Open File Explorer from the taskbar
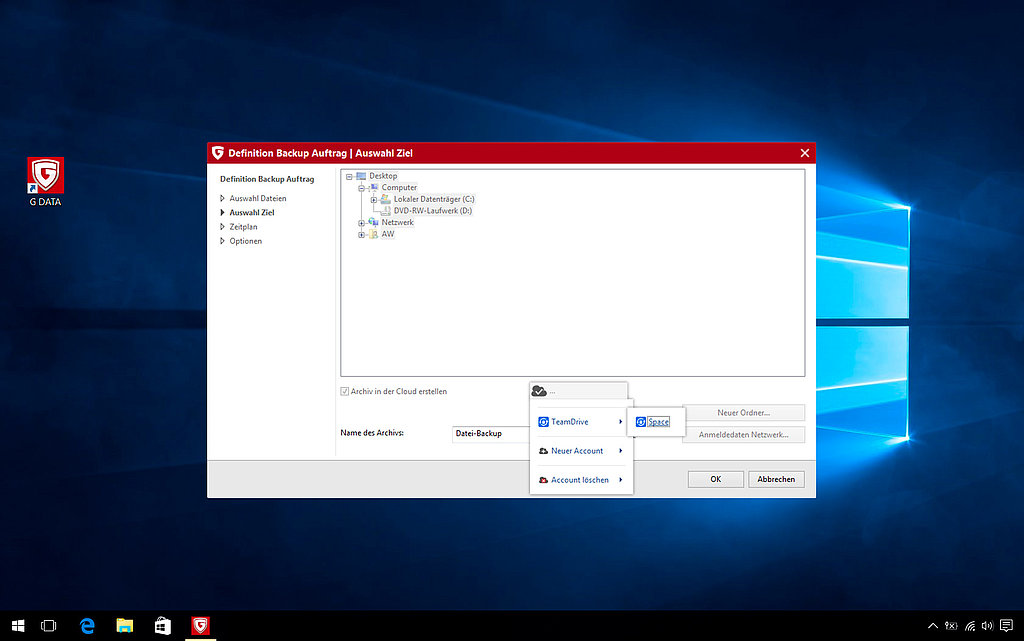 125,626
